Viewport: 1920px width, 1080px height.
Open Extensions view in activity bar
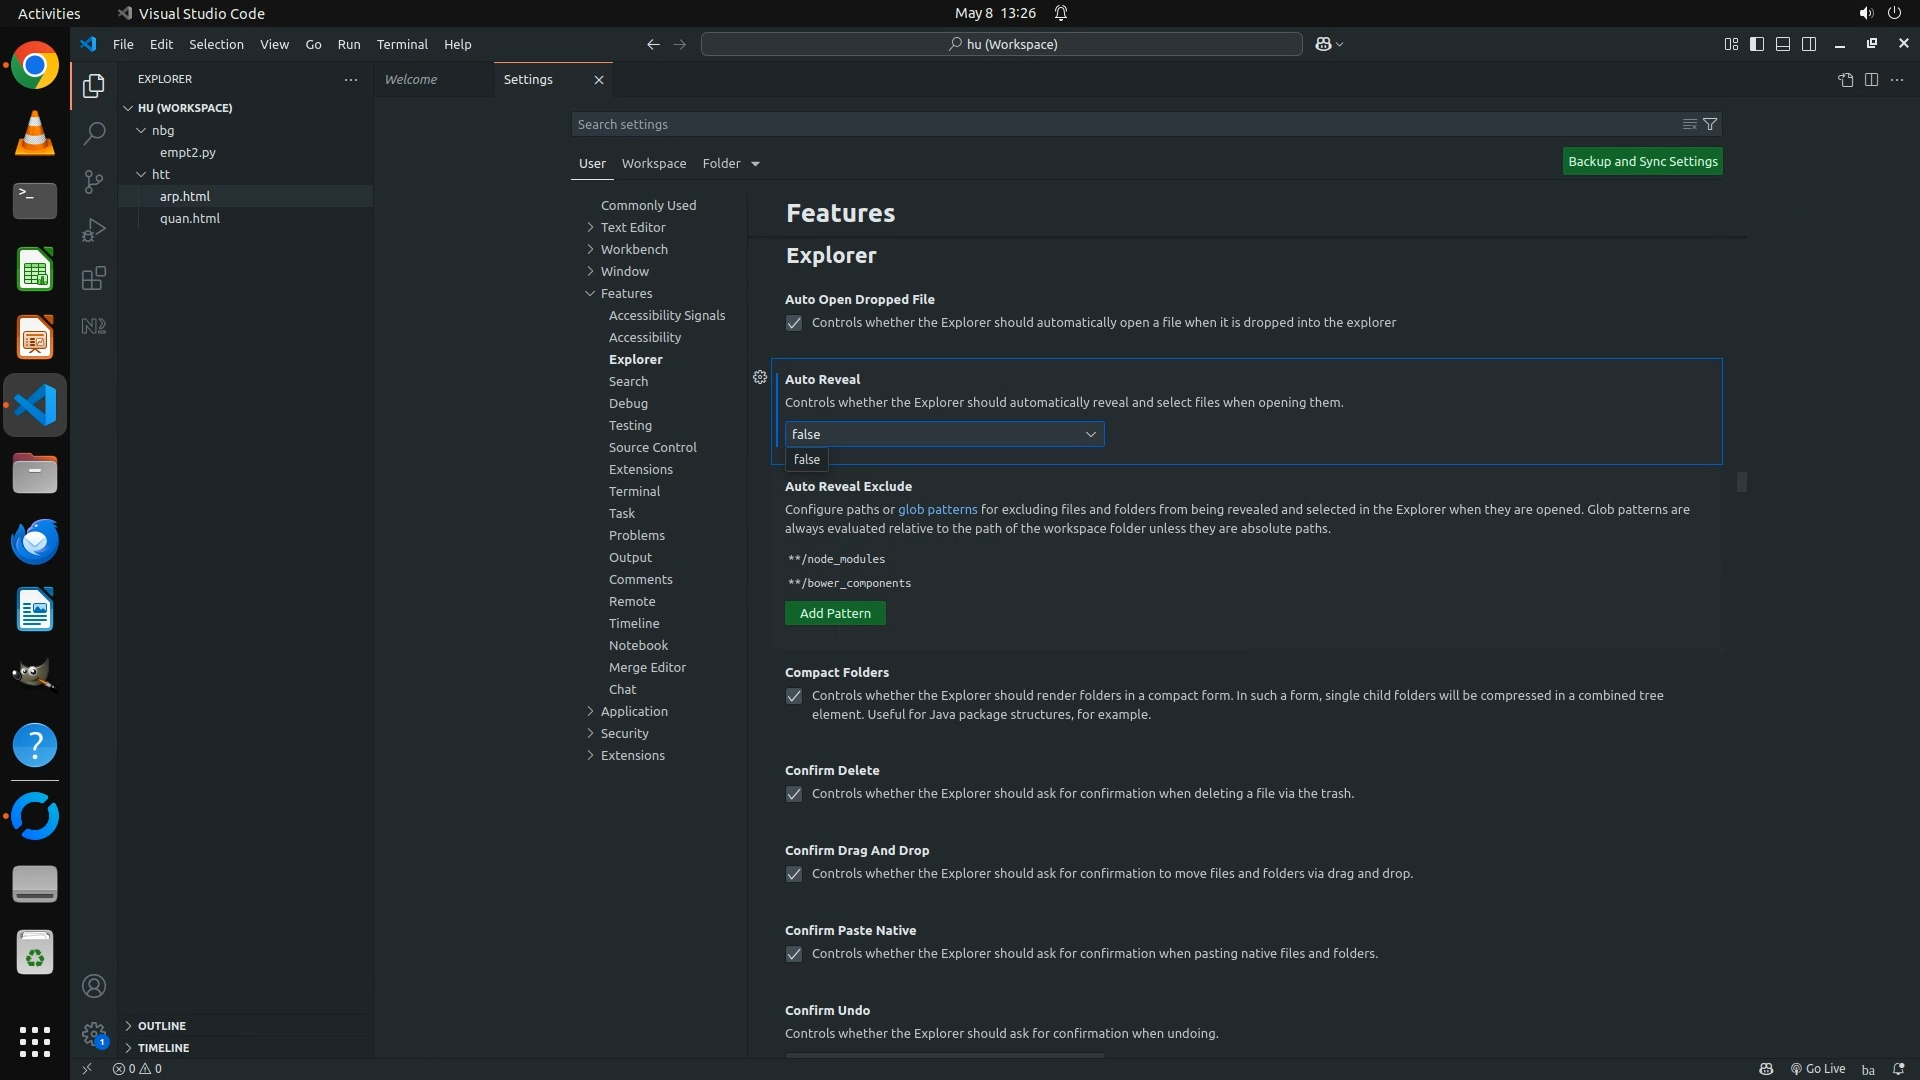(x=93, y=278)
